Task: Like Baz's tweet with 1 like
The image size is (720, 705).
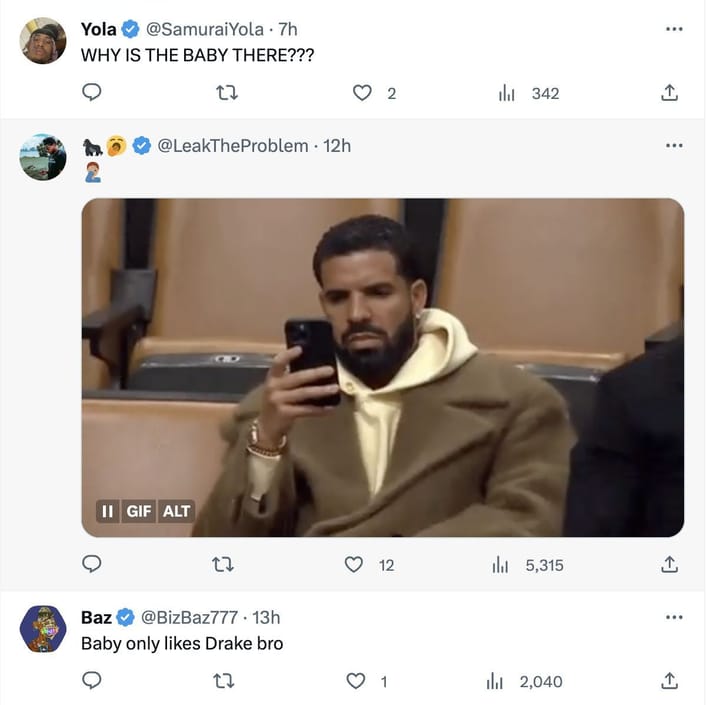Action: pyautogui.click(x=354, y=681)
